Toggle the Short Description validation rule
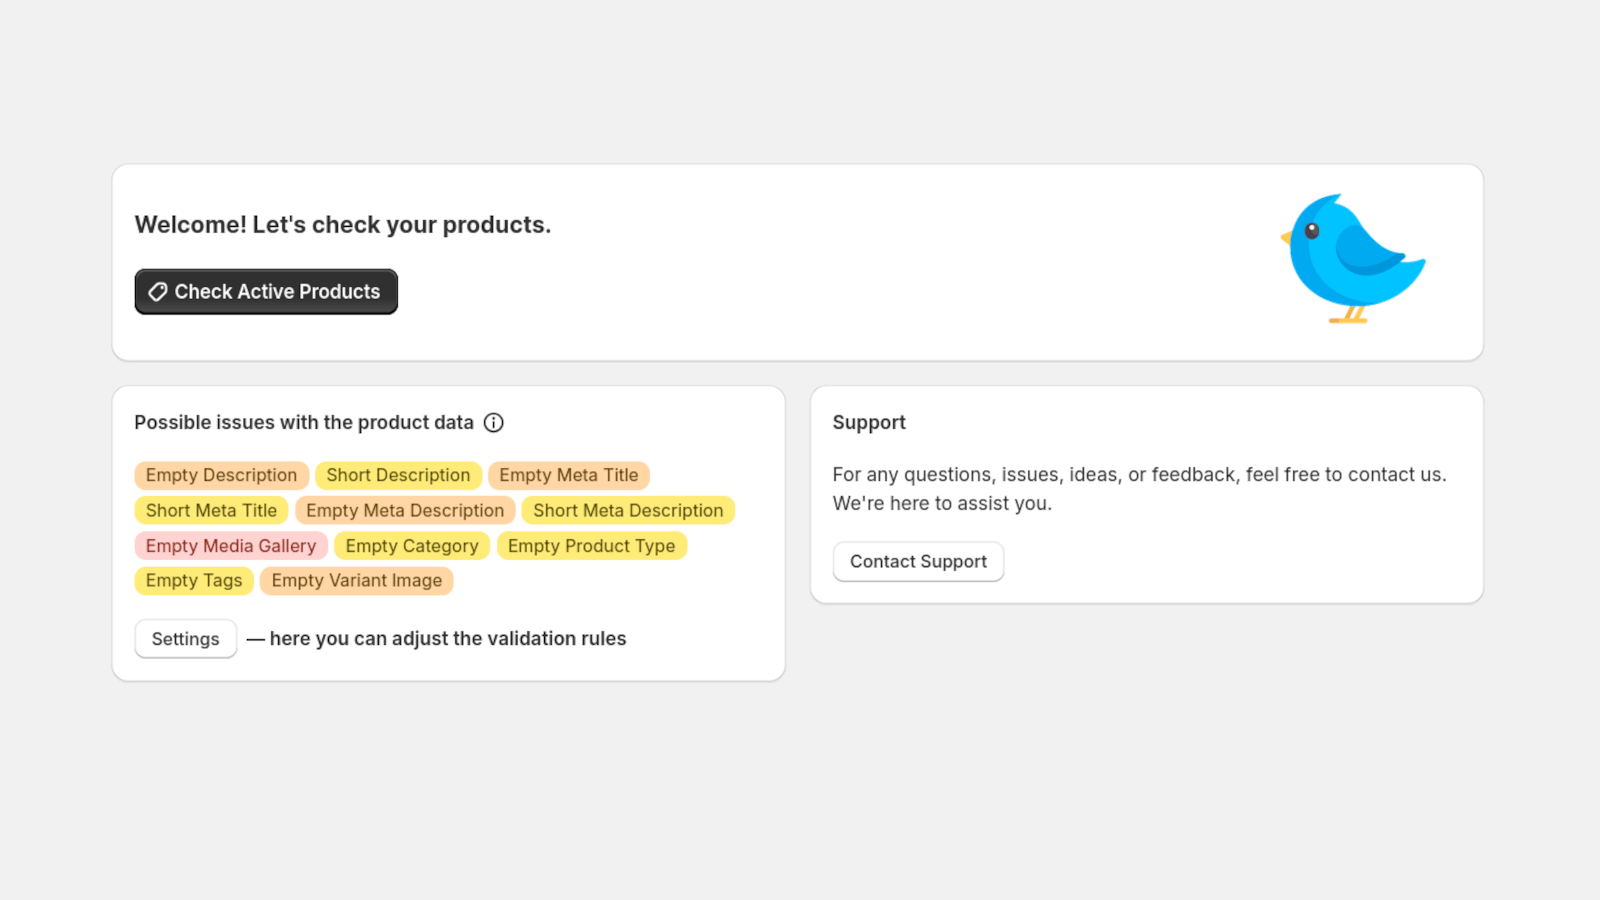Screen dimensions: 1600x900 398,475
